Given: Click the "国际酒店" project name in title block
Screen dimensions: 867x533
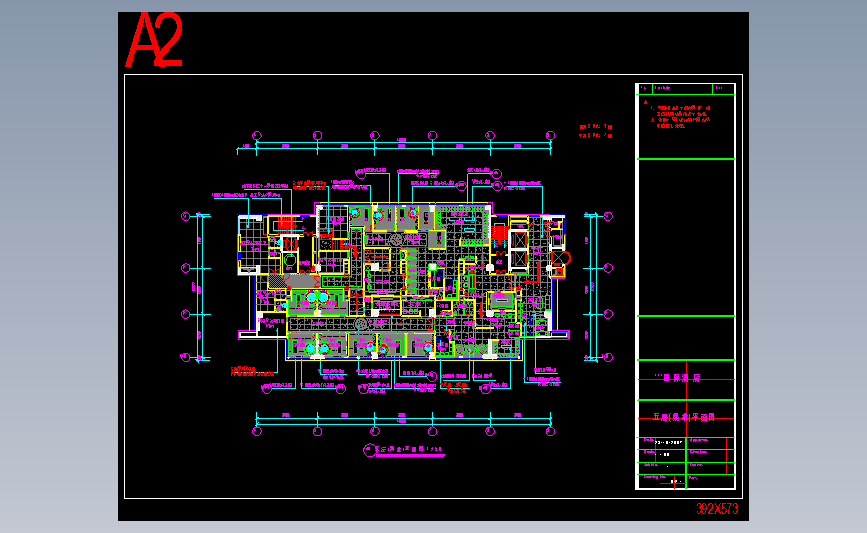Looking at the screenshot, I should 677,378.
